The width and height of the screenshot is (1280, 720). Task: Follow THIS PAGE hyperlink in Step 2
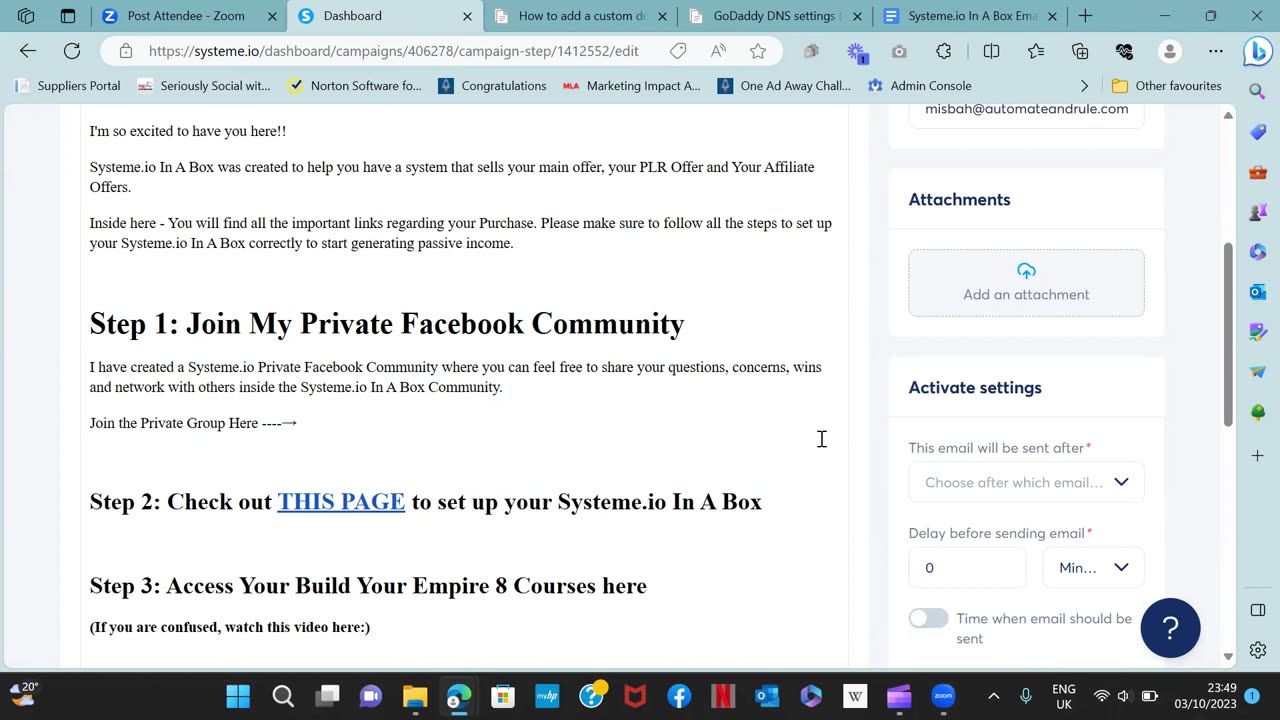tap(341, 502)
